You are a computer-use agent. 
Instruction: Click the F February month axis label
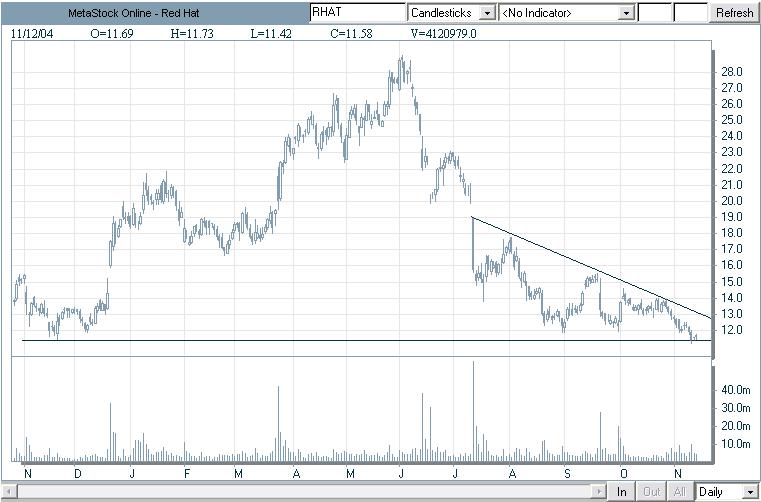(x=187, y=473)
